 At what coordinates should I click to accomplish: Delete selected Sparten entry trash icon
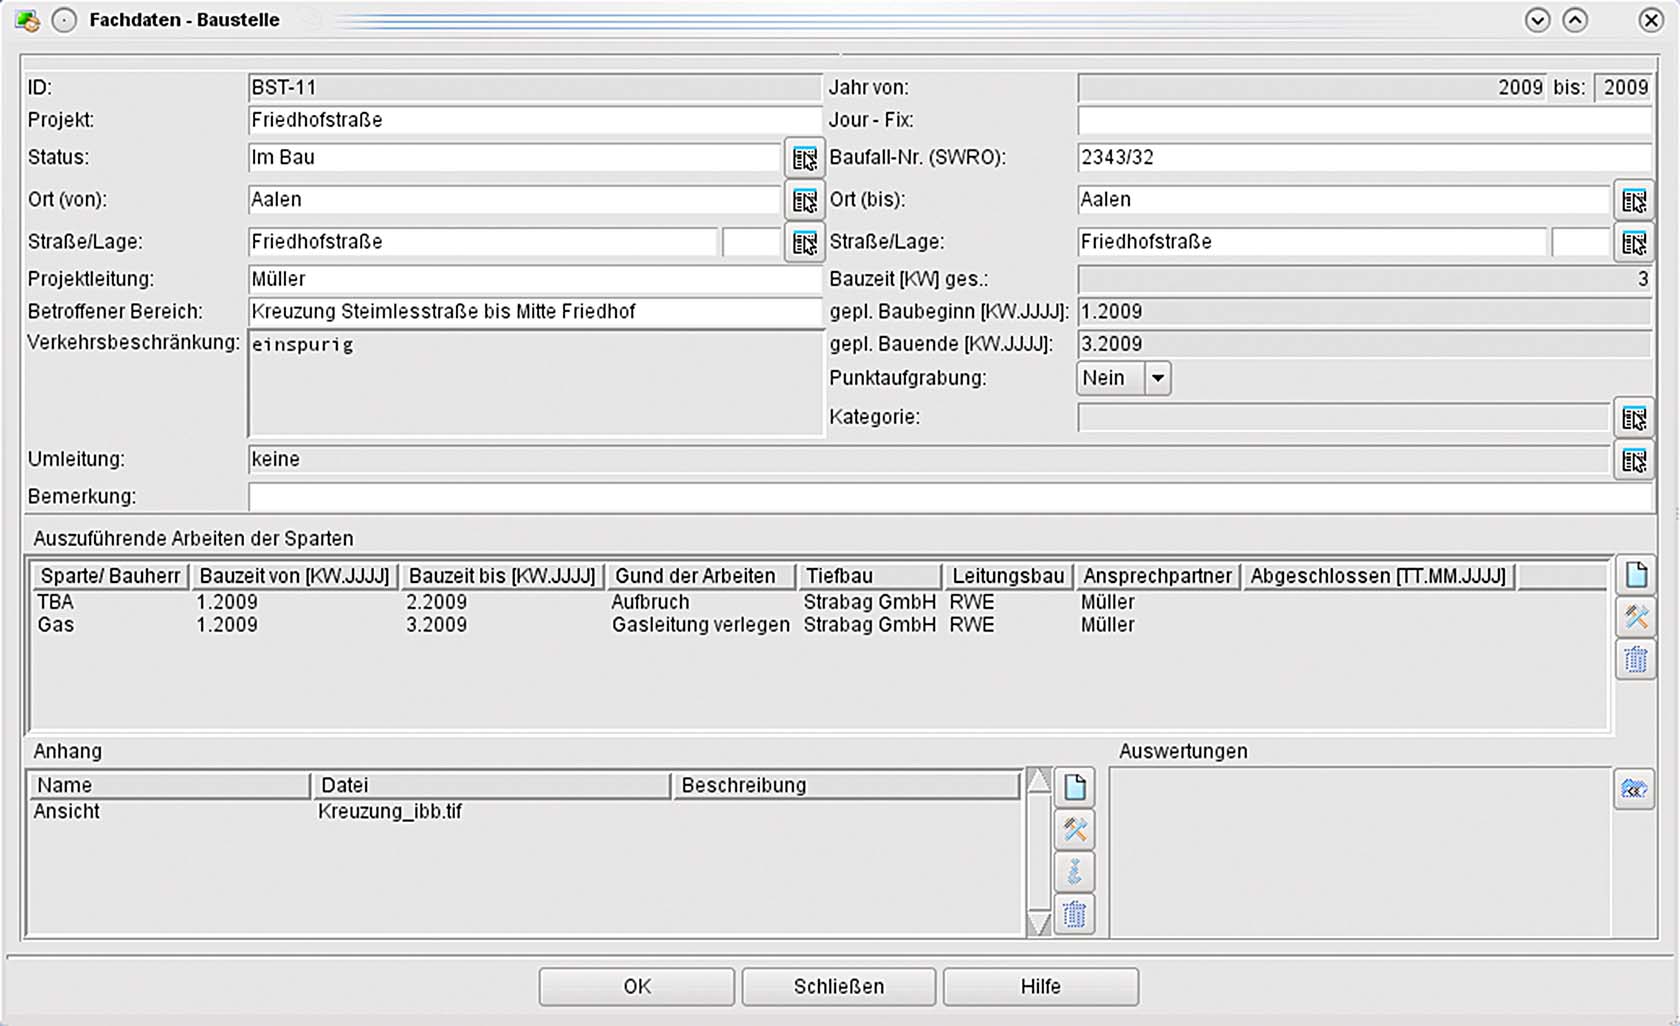1635,659
